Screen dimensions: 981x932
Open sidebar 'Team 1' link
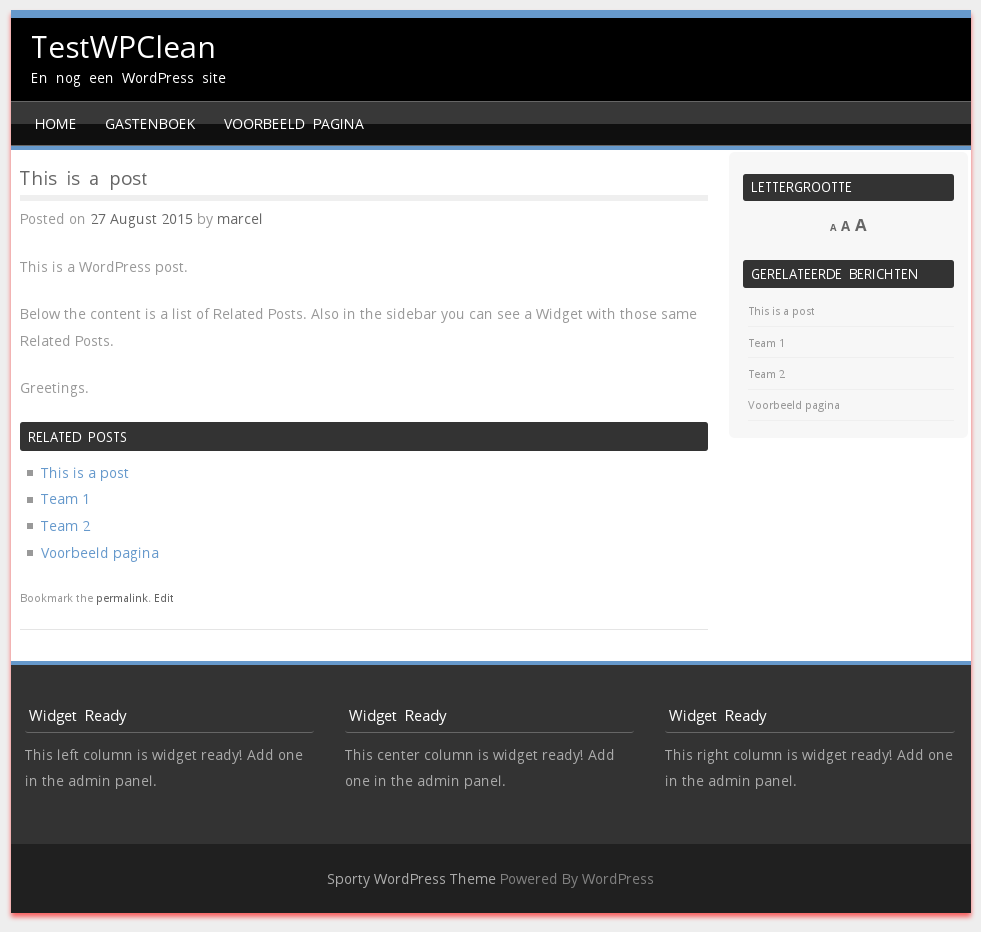click(x=766, y=343)
